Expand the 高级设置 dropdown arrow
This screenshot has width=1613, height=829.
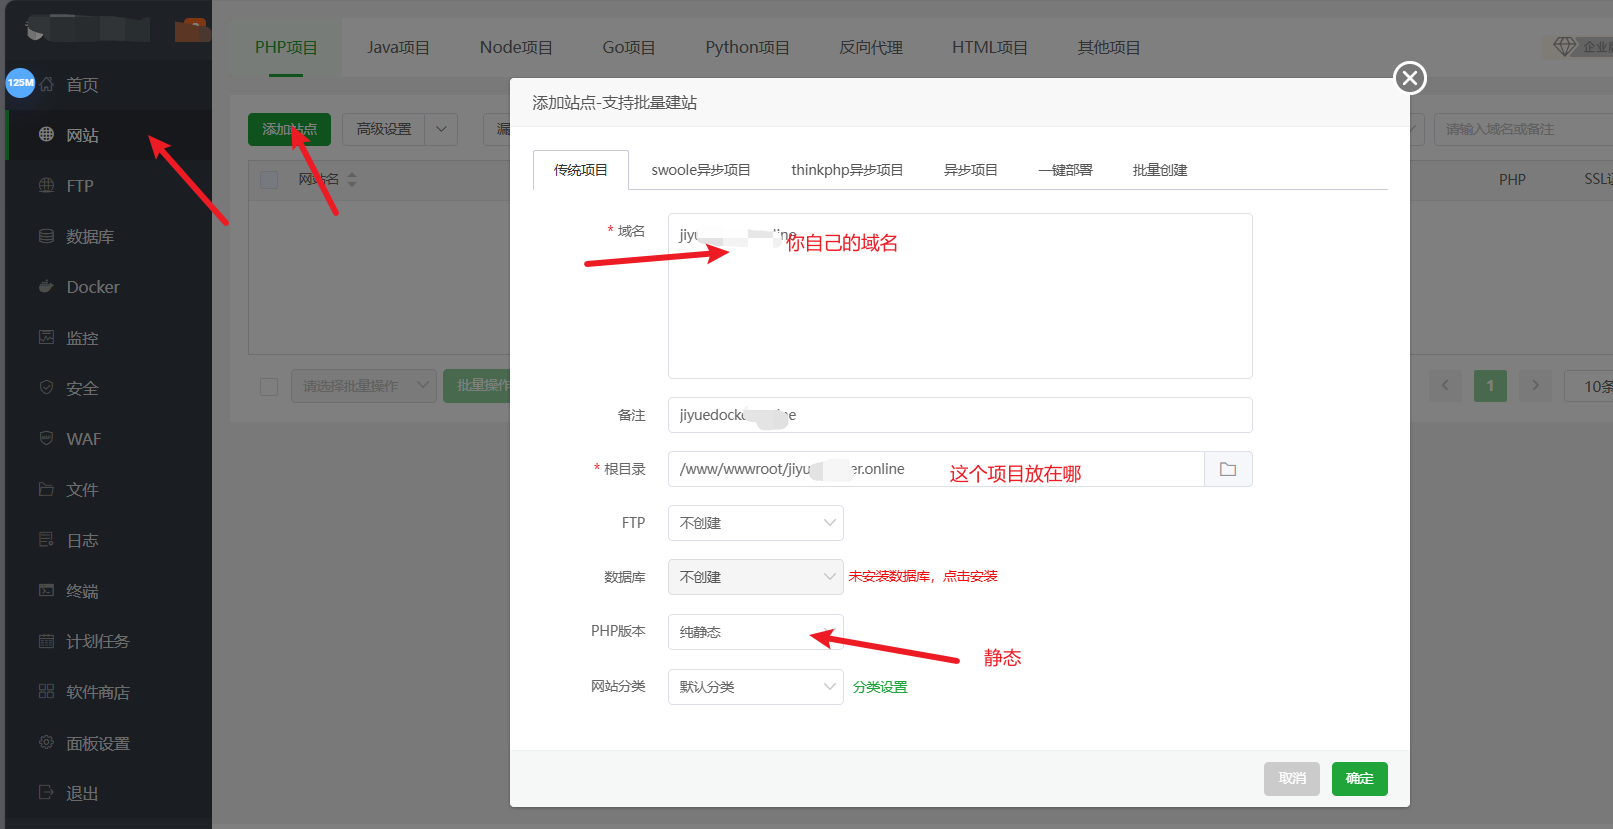(x=441, y=129)
